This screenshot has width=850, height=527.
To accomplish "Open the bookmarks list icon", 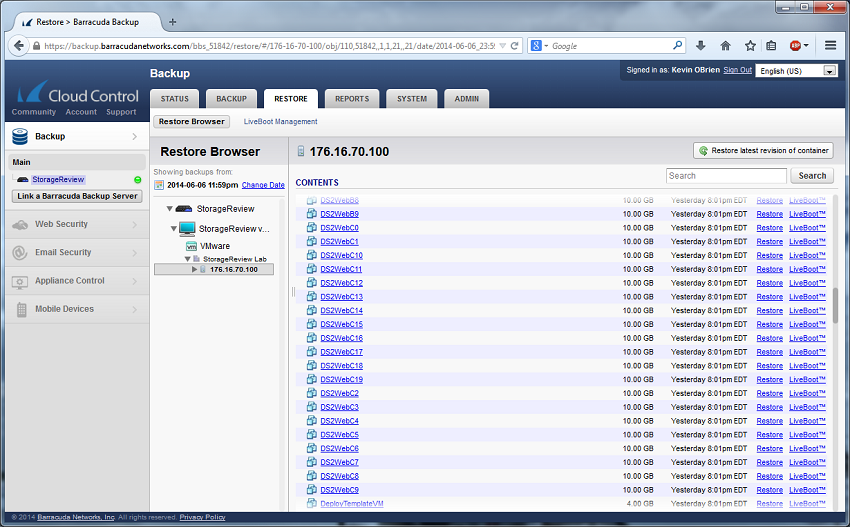I will tap(771, 46).
